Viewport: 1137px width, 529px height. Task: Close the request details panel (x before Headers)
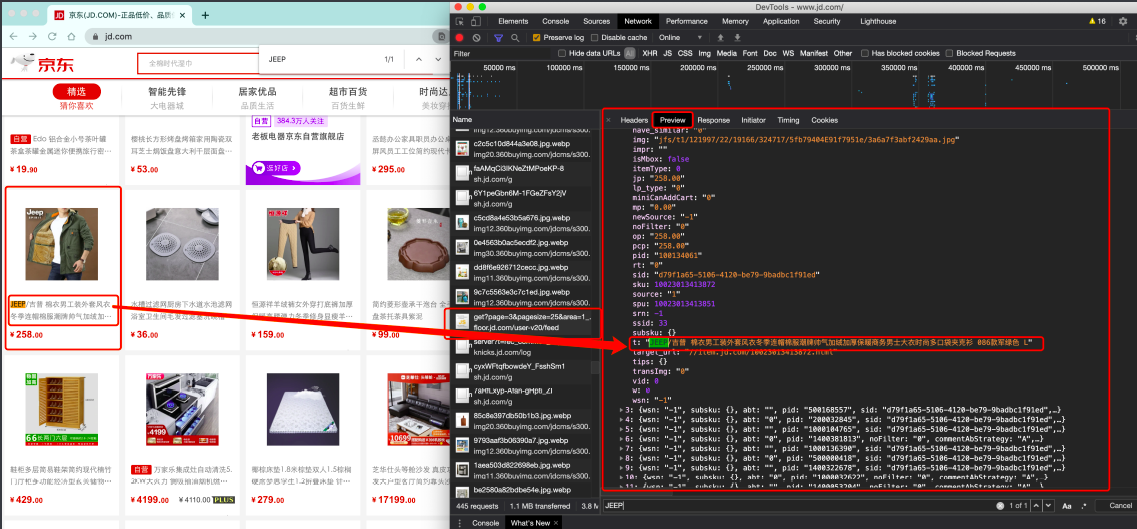point(608,120)
